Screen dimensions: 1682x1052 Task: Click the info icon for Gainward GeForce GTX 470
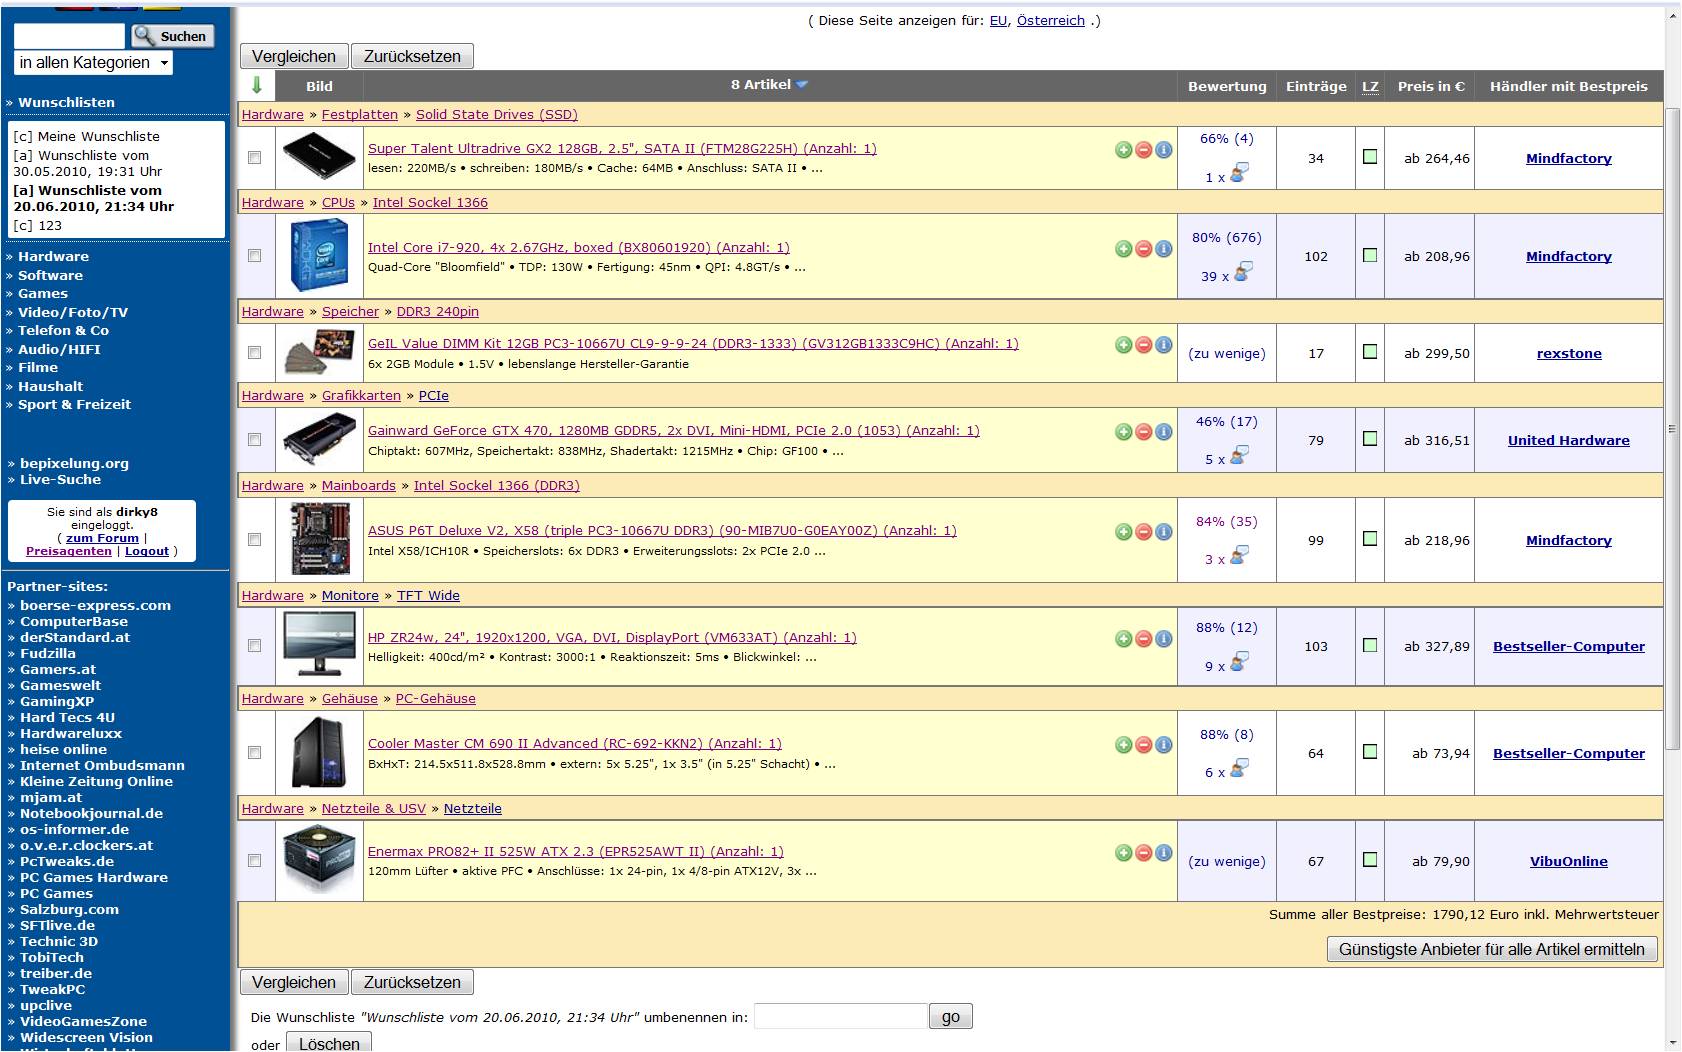[x=1164, y=432]
